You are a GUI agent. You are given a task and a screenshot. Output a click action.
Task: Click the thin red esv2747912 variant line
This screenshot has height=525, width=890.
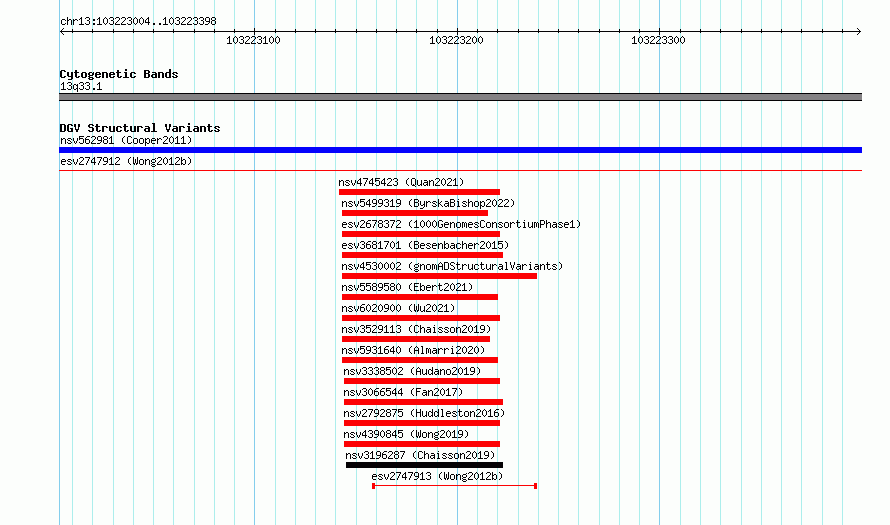point(460,170)
